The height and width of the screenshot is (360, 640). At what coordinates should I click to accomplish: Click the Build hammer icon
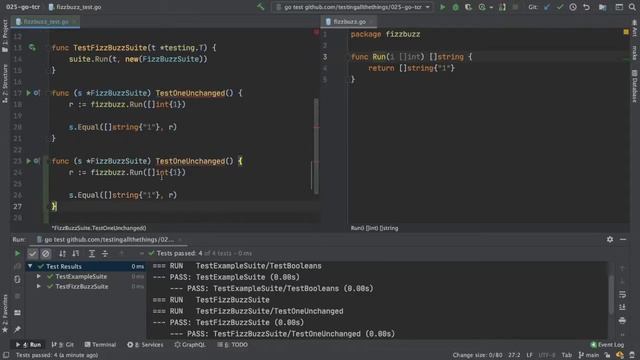point(260,7)
